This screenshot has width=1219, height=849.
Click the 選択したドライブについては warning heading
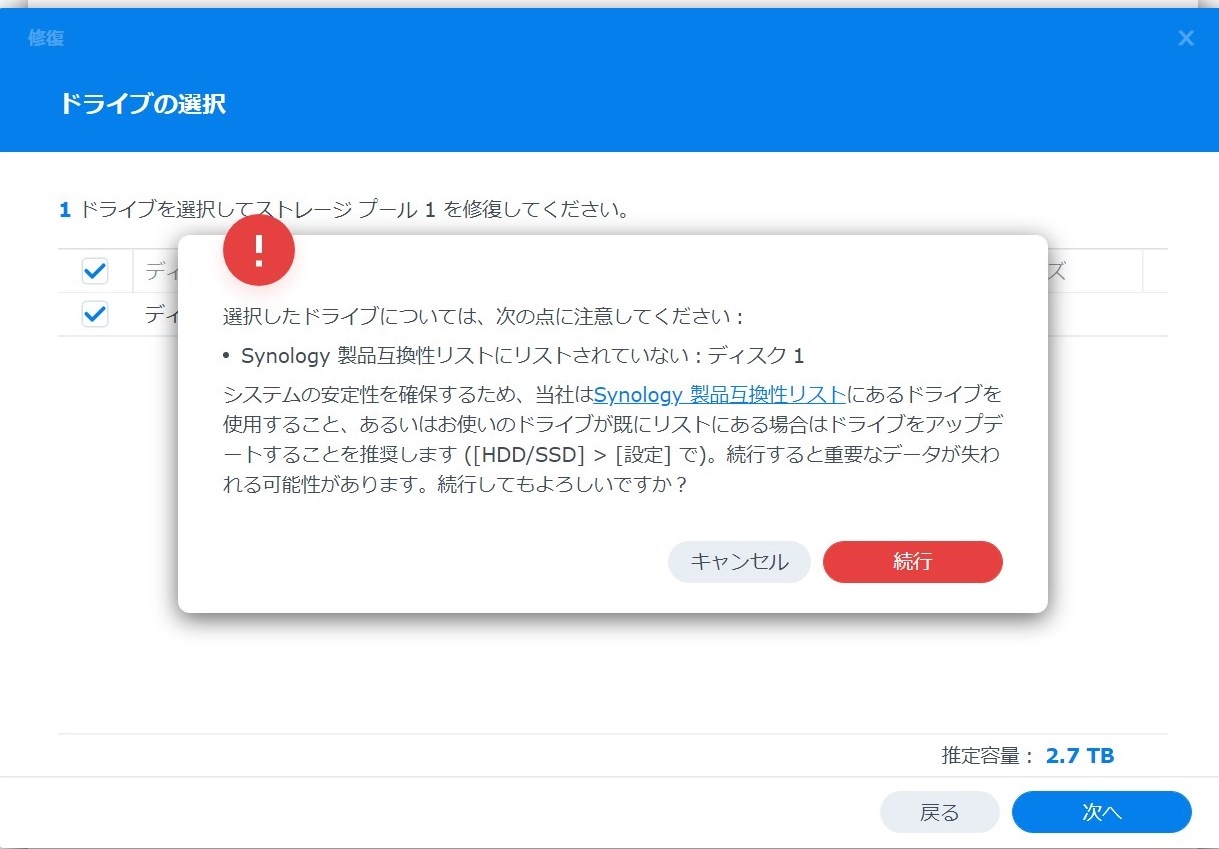tap(483, 317)
